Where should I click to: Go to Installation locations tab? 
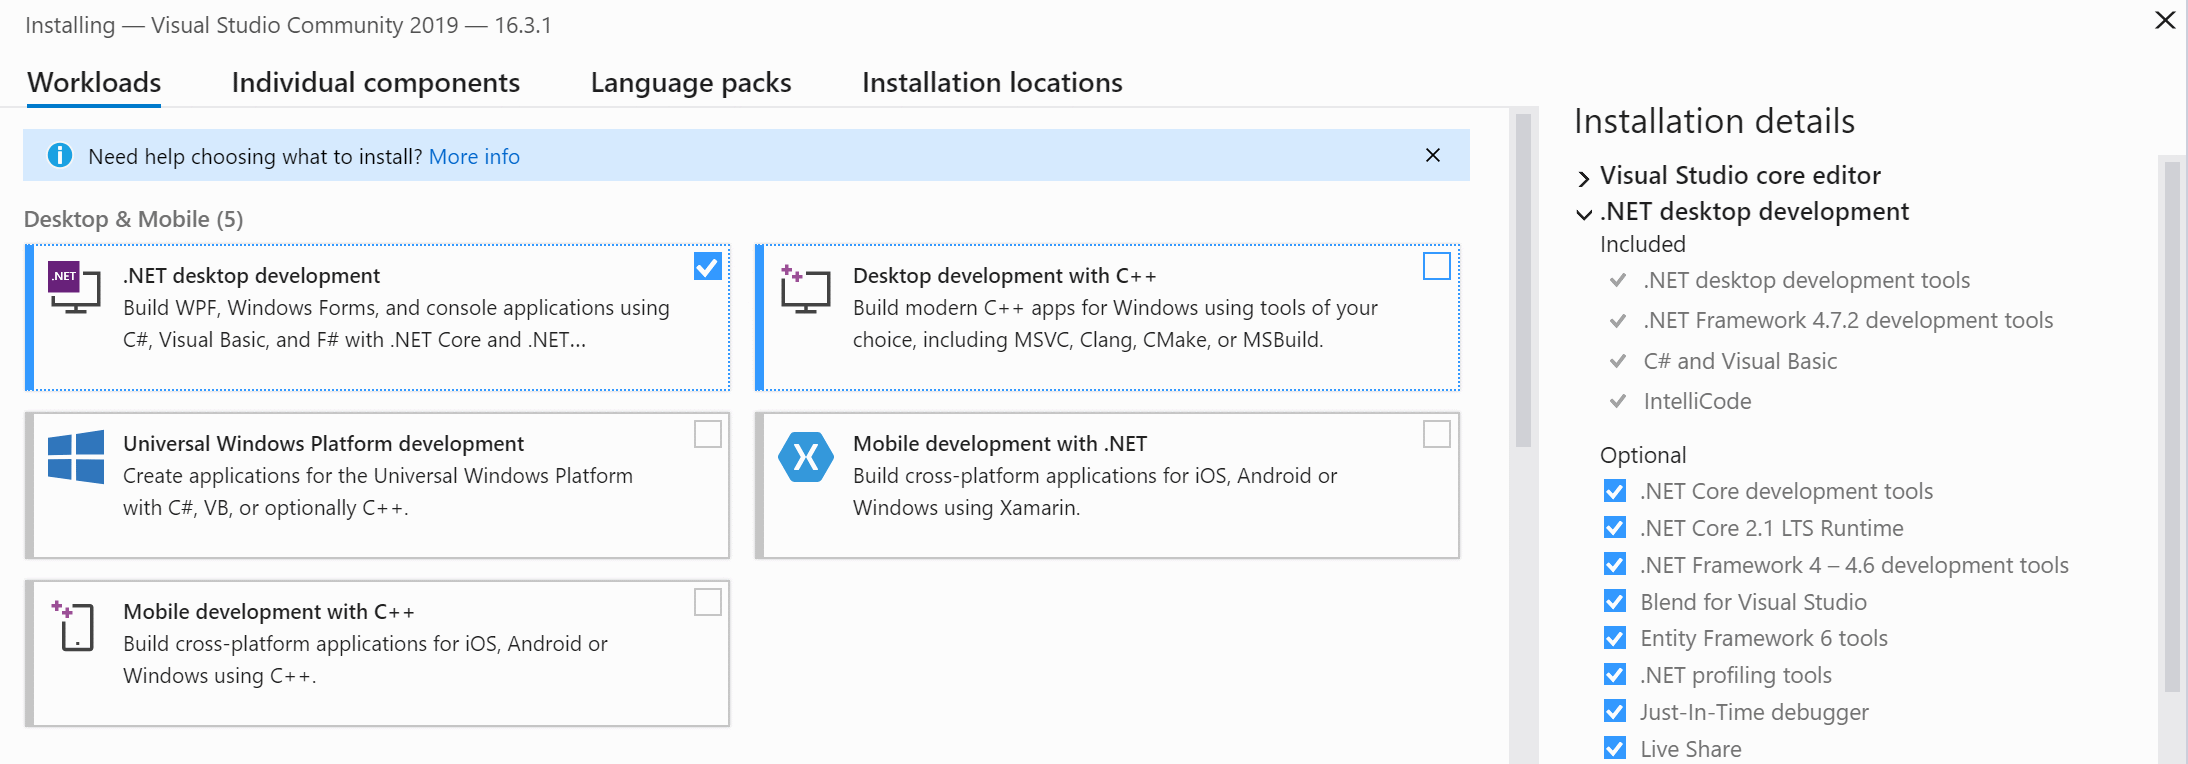point(992,82)
